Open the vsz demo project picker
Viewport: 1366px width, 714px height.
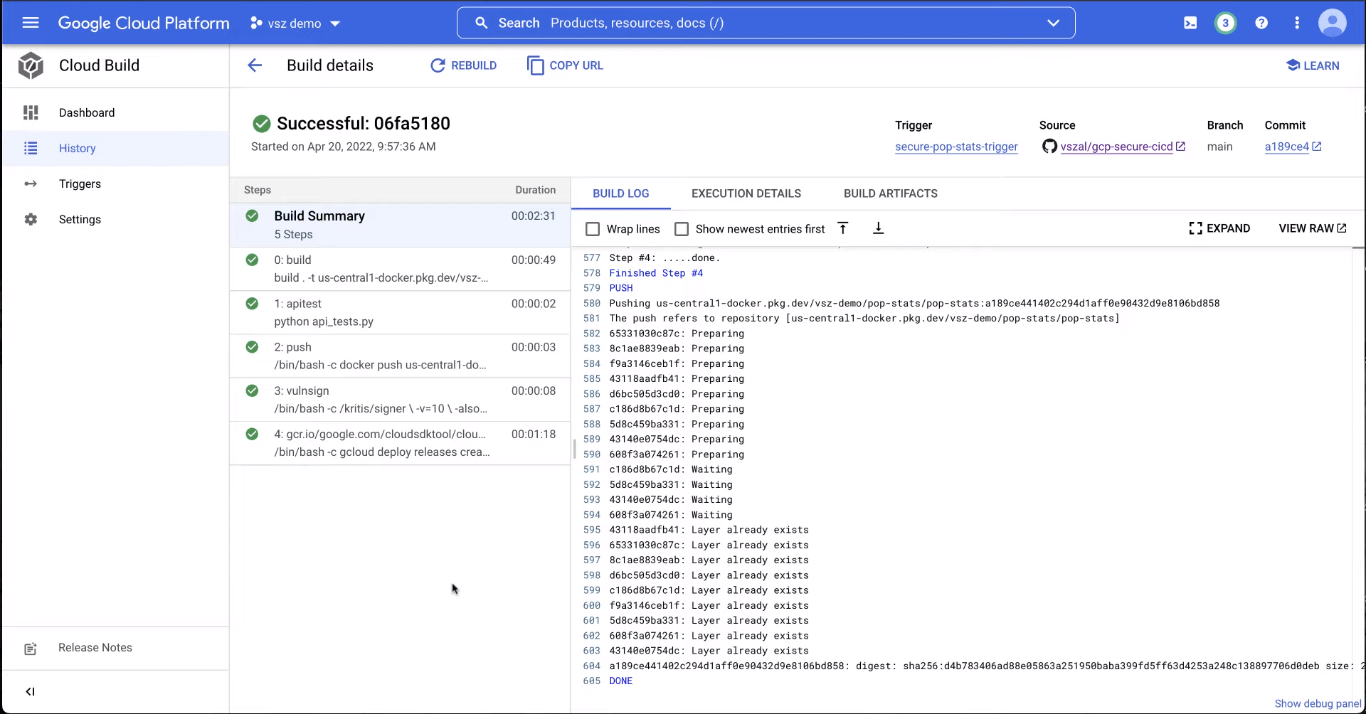tap(294, 22)
